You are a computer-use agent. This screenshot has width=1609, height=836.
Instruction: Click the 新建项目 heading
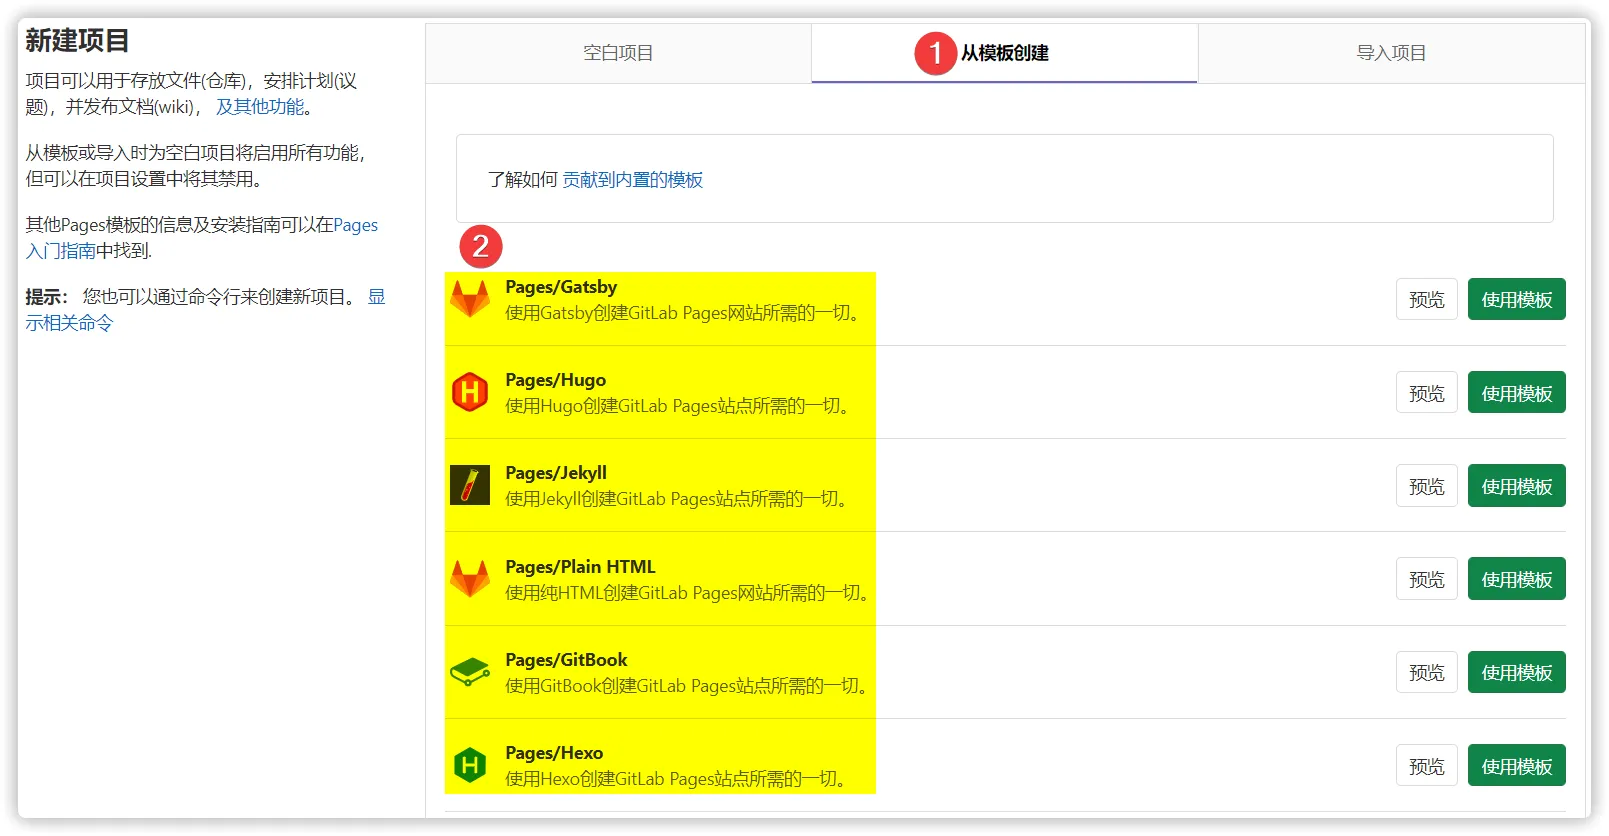(x=77, y=41)
